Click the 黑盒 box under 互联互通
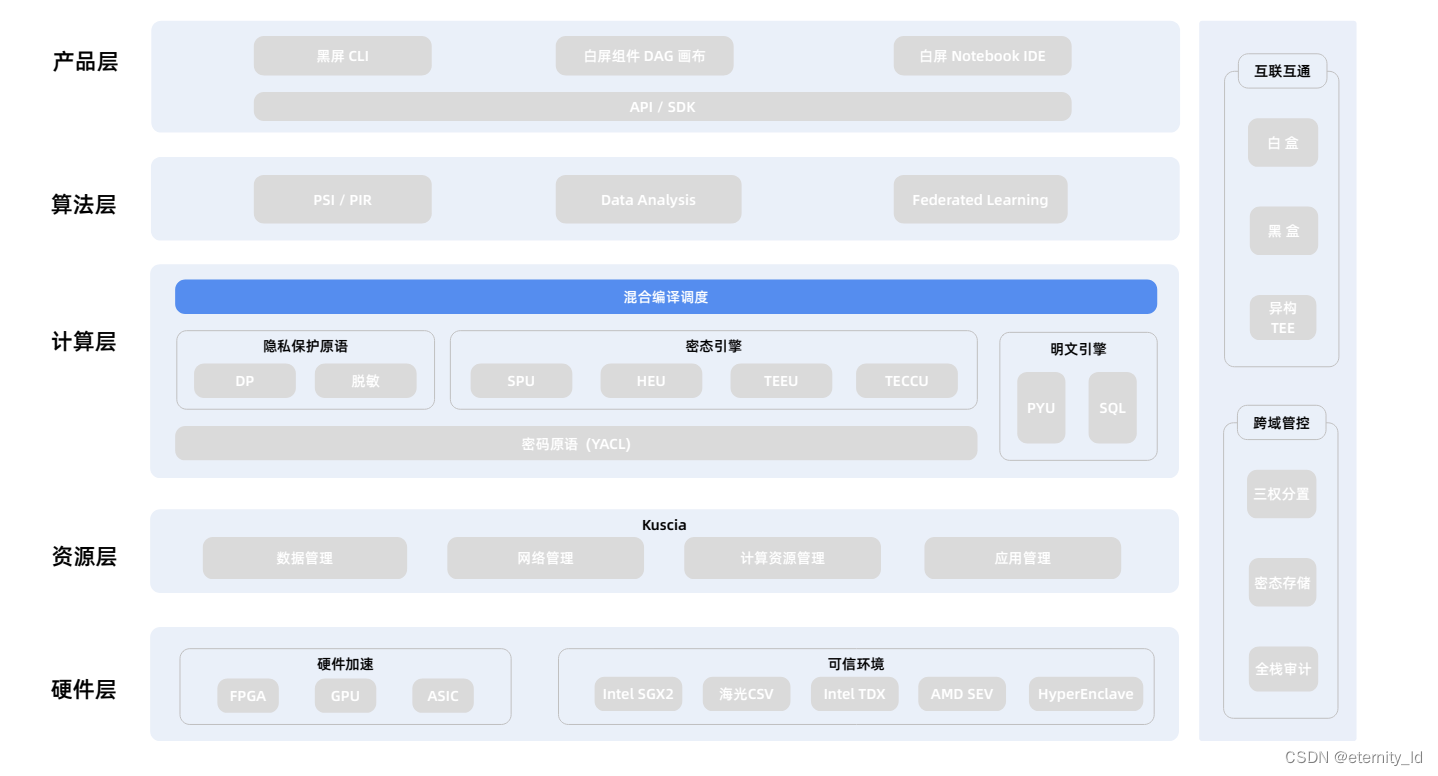This screenshot has width=1438, height=776. point(1283,231)
